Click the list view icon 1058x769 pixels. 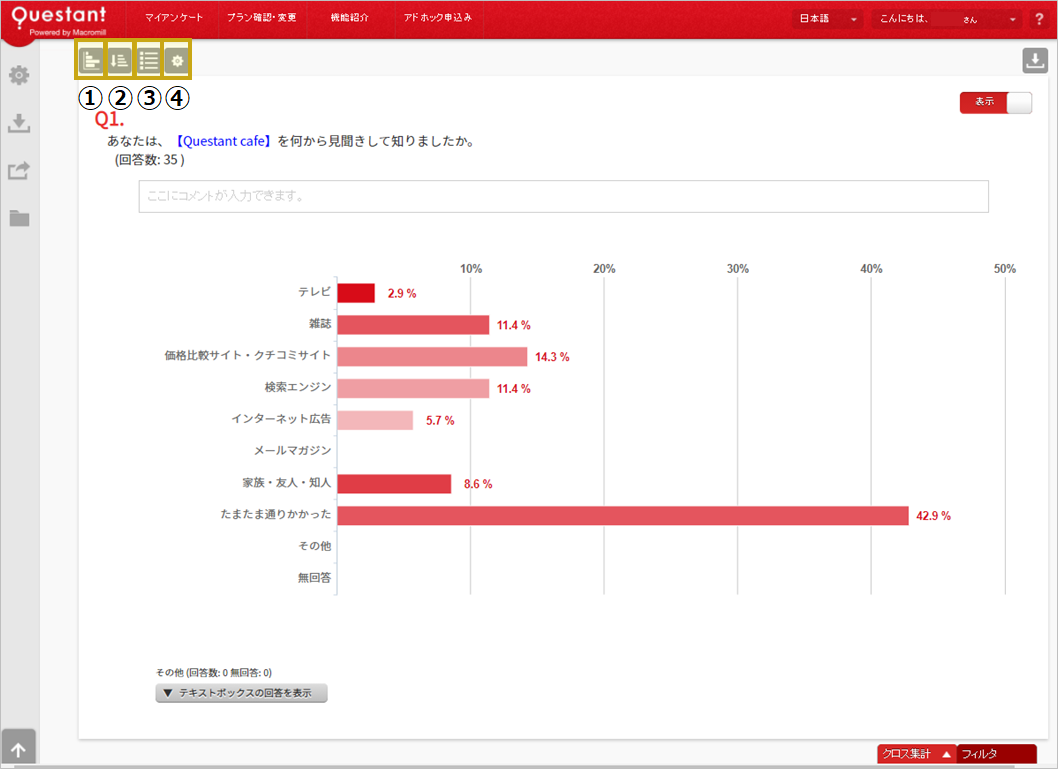(x=148, y=61)
